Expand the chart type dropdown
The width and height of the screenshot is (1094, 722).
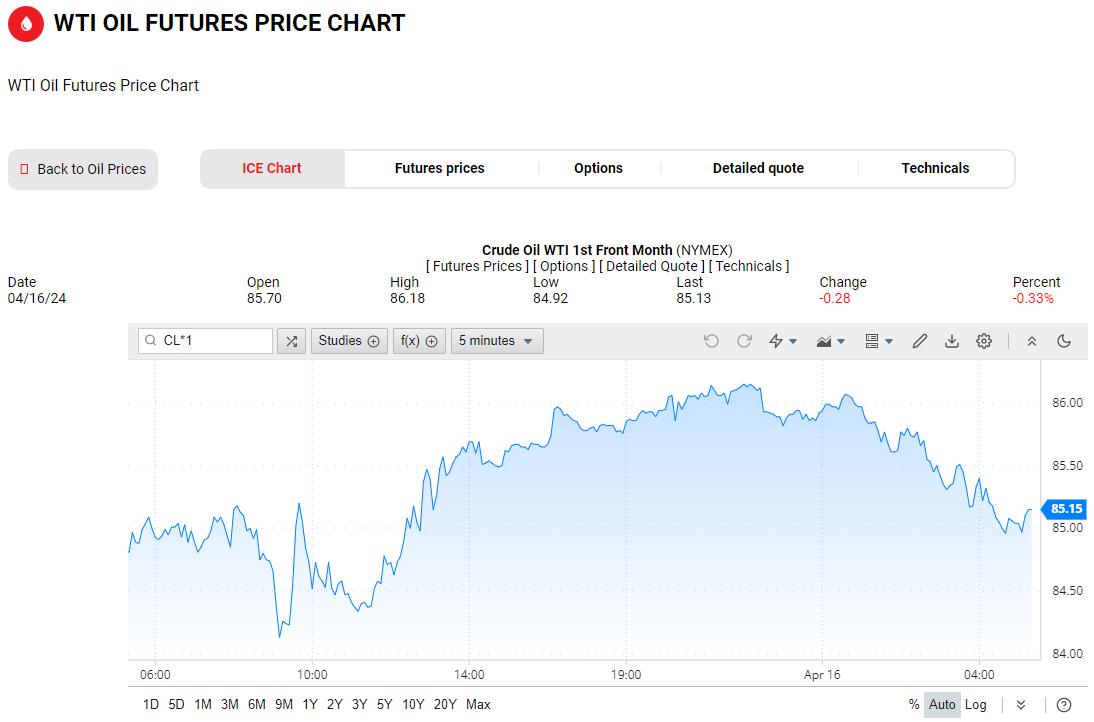(831, 341)
